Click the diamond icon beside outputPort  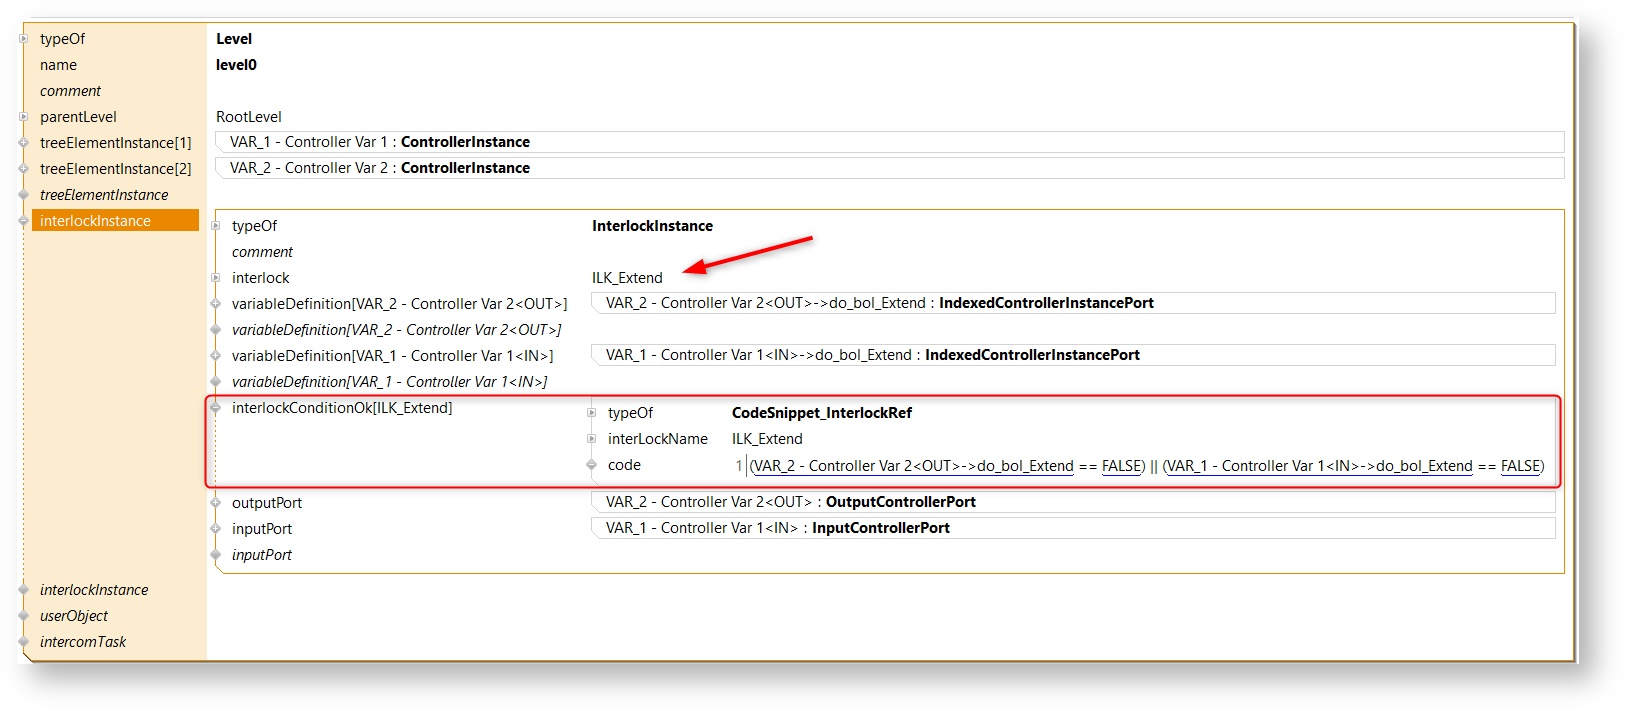click(216, 503)
